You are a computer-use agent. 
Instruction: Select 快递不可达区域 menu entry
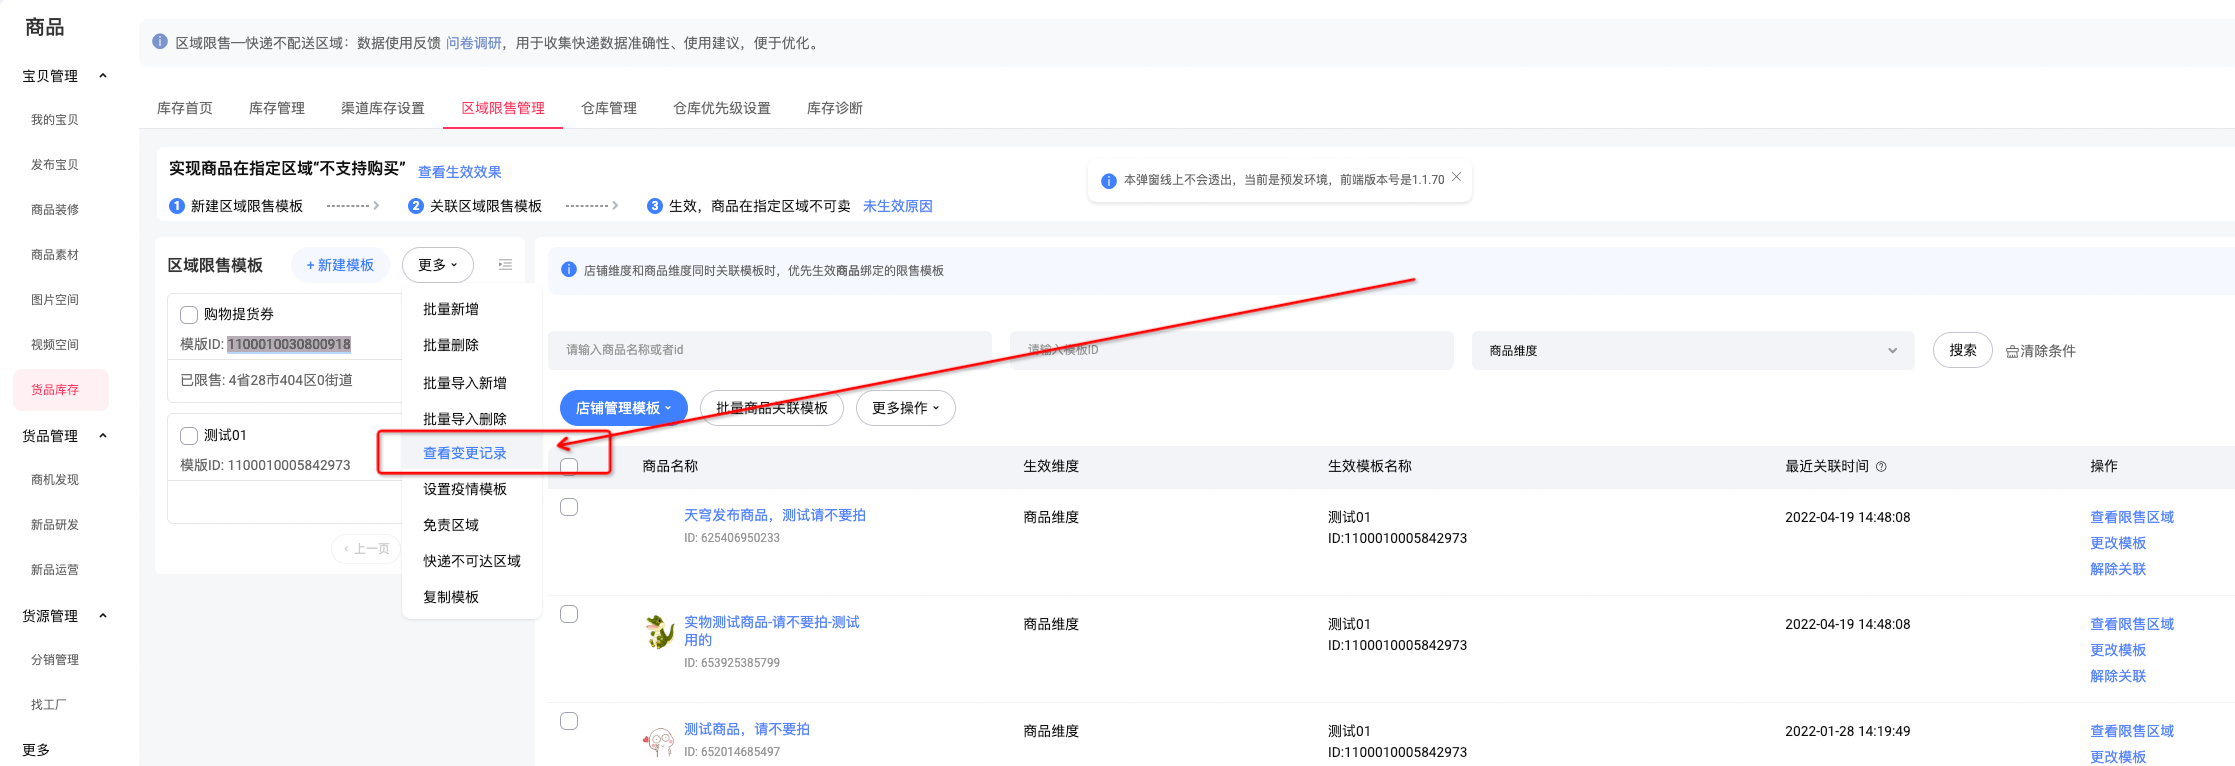click(472, 561)
